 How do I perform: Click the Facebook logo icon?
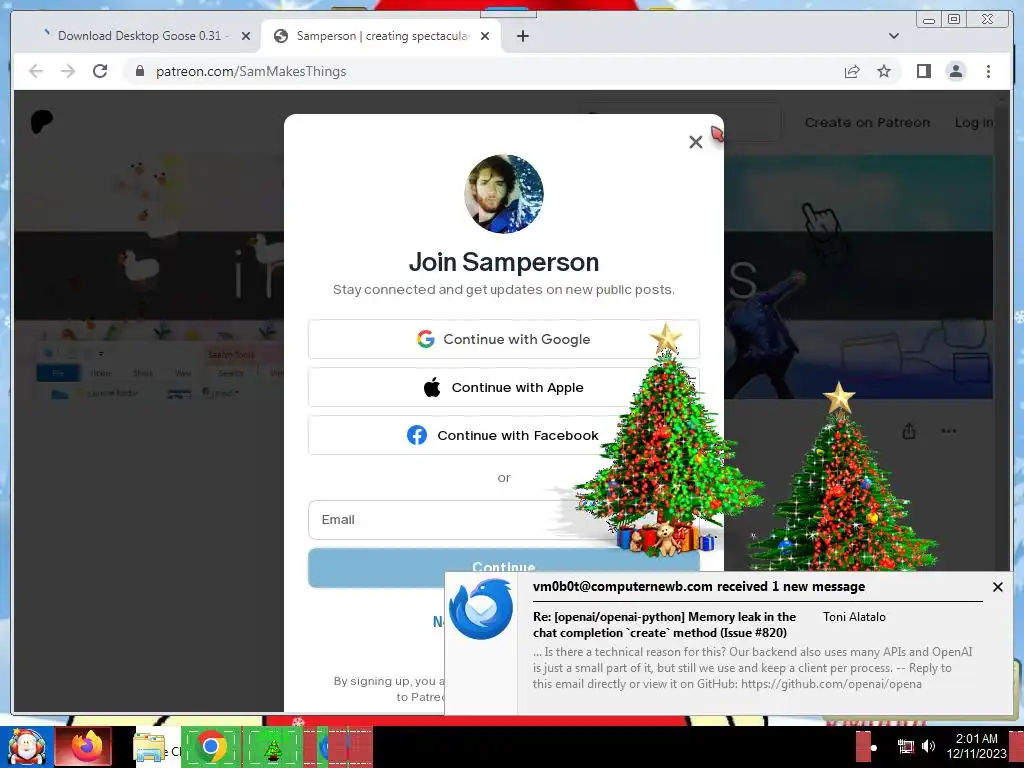click(x=417, y=435)
